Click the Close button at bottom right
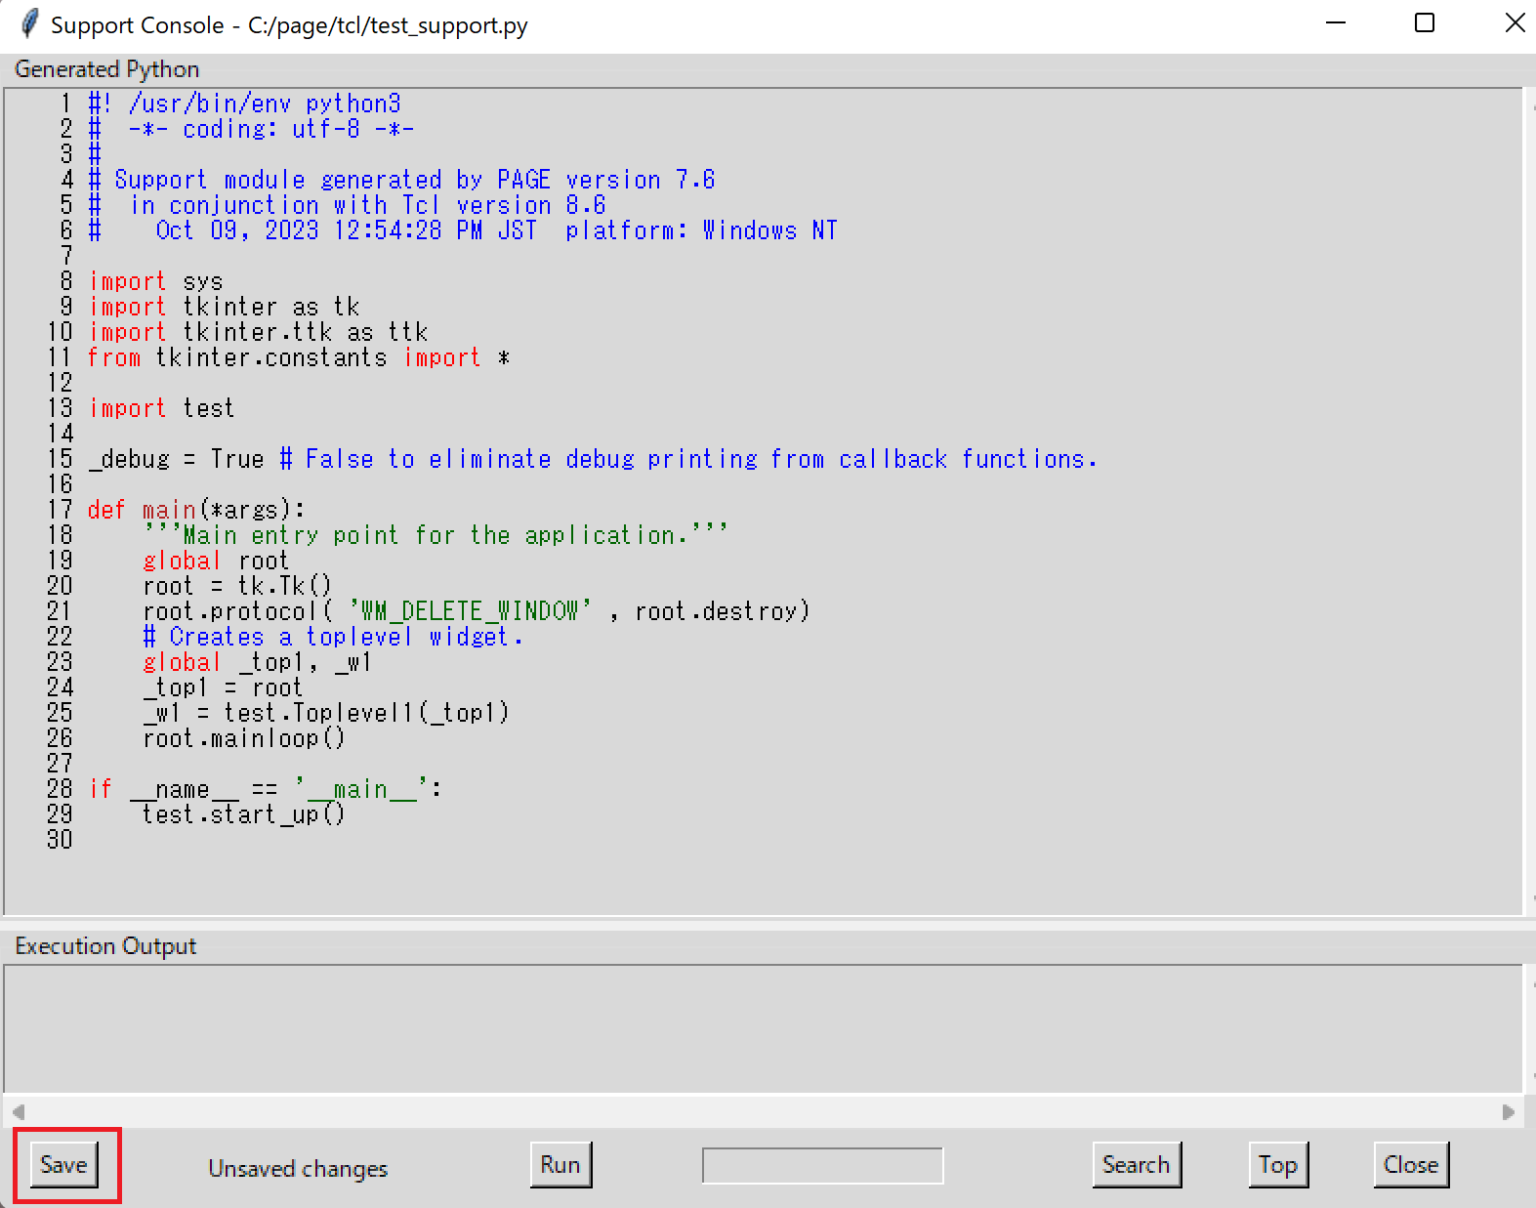This screenshot has width=1536, height=1208. [1410, 1165]
